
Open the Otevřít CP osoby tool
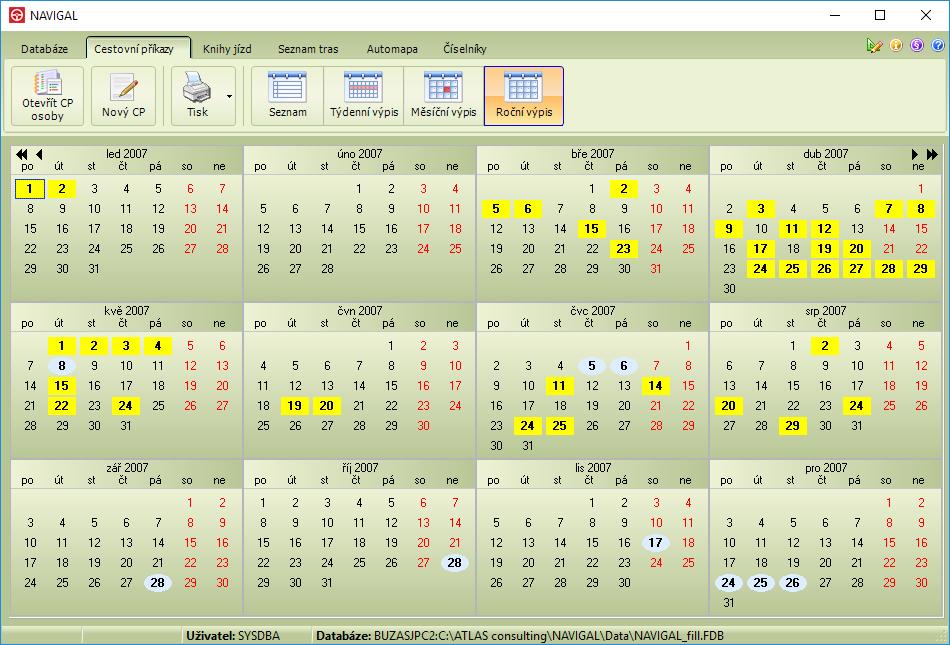click(x=47, y=96)
